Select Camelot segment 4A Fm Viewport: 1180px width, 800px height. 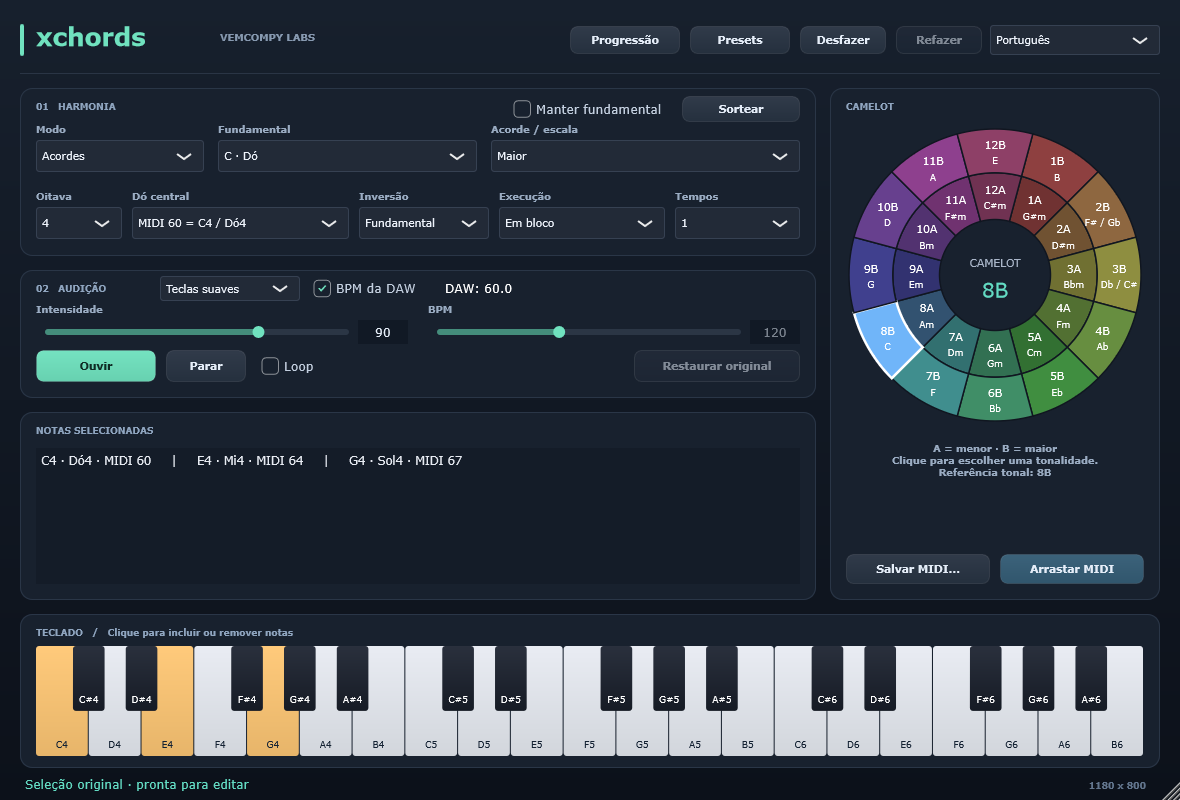(1063, 315)
